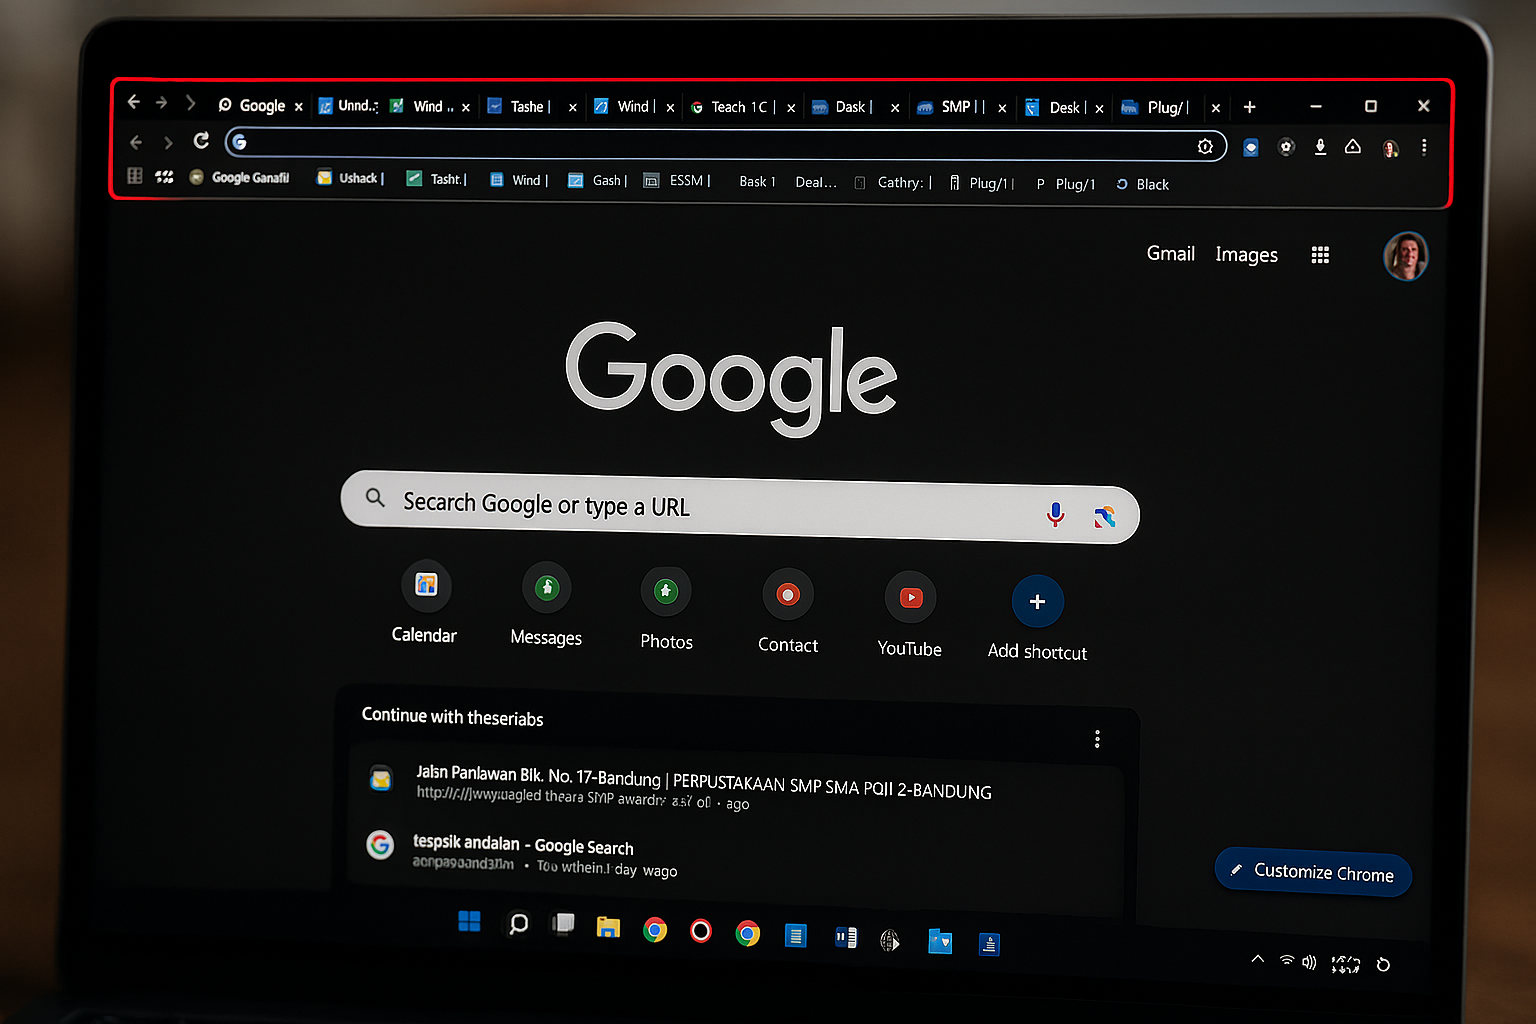This screenshot has height=1024, width=1536.
Task: Click the gear icon inside the address bar
Action: (1205, 146)
